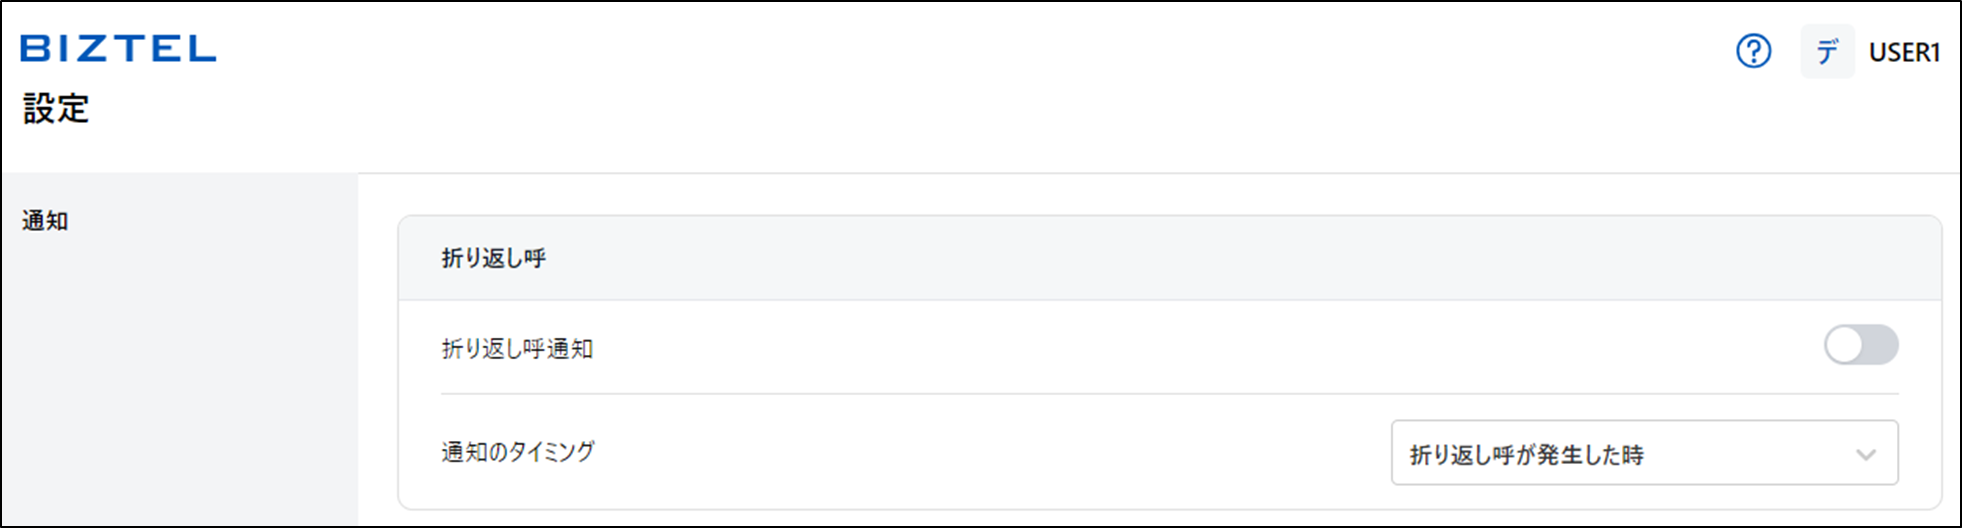The width and height of the screenshot is (1962, 528).
Task: Enable the 折り返し呼通知 toggle
Action: [1861, 345]
